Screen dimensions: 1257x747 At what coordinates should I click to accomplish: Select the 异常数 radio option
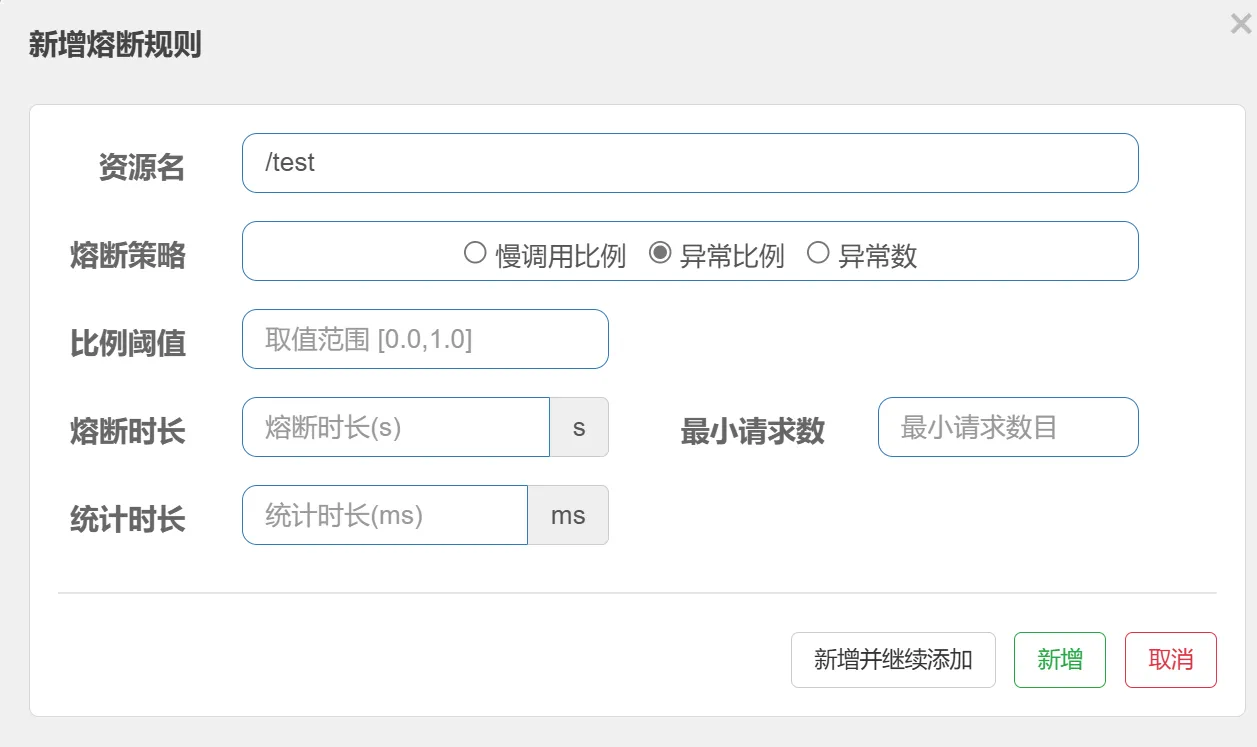818,253
